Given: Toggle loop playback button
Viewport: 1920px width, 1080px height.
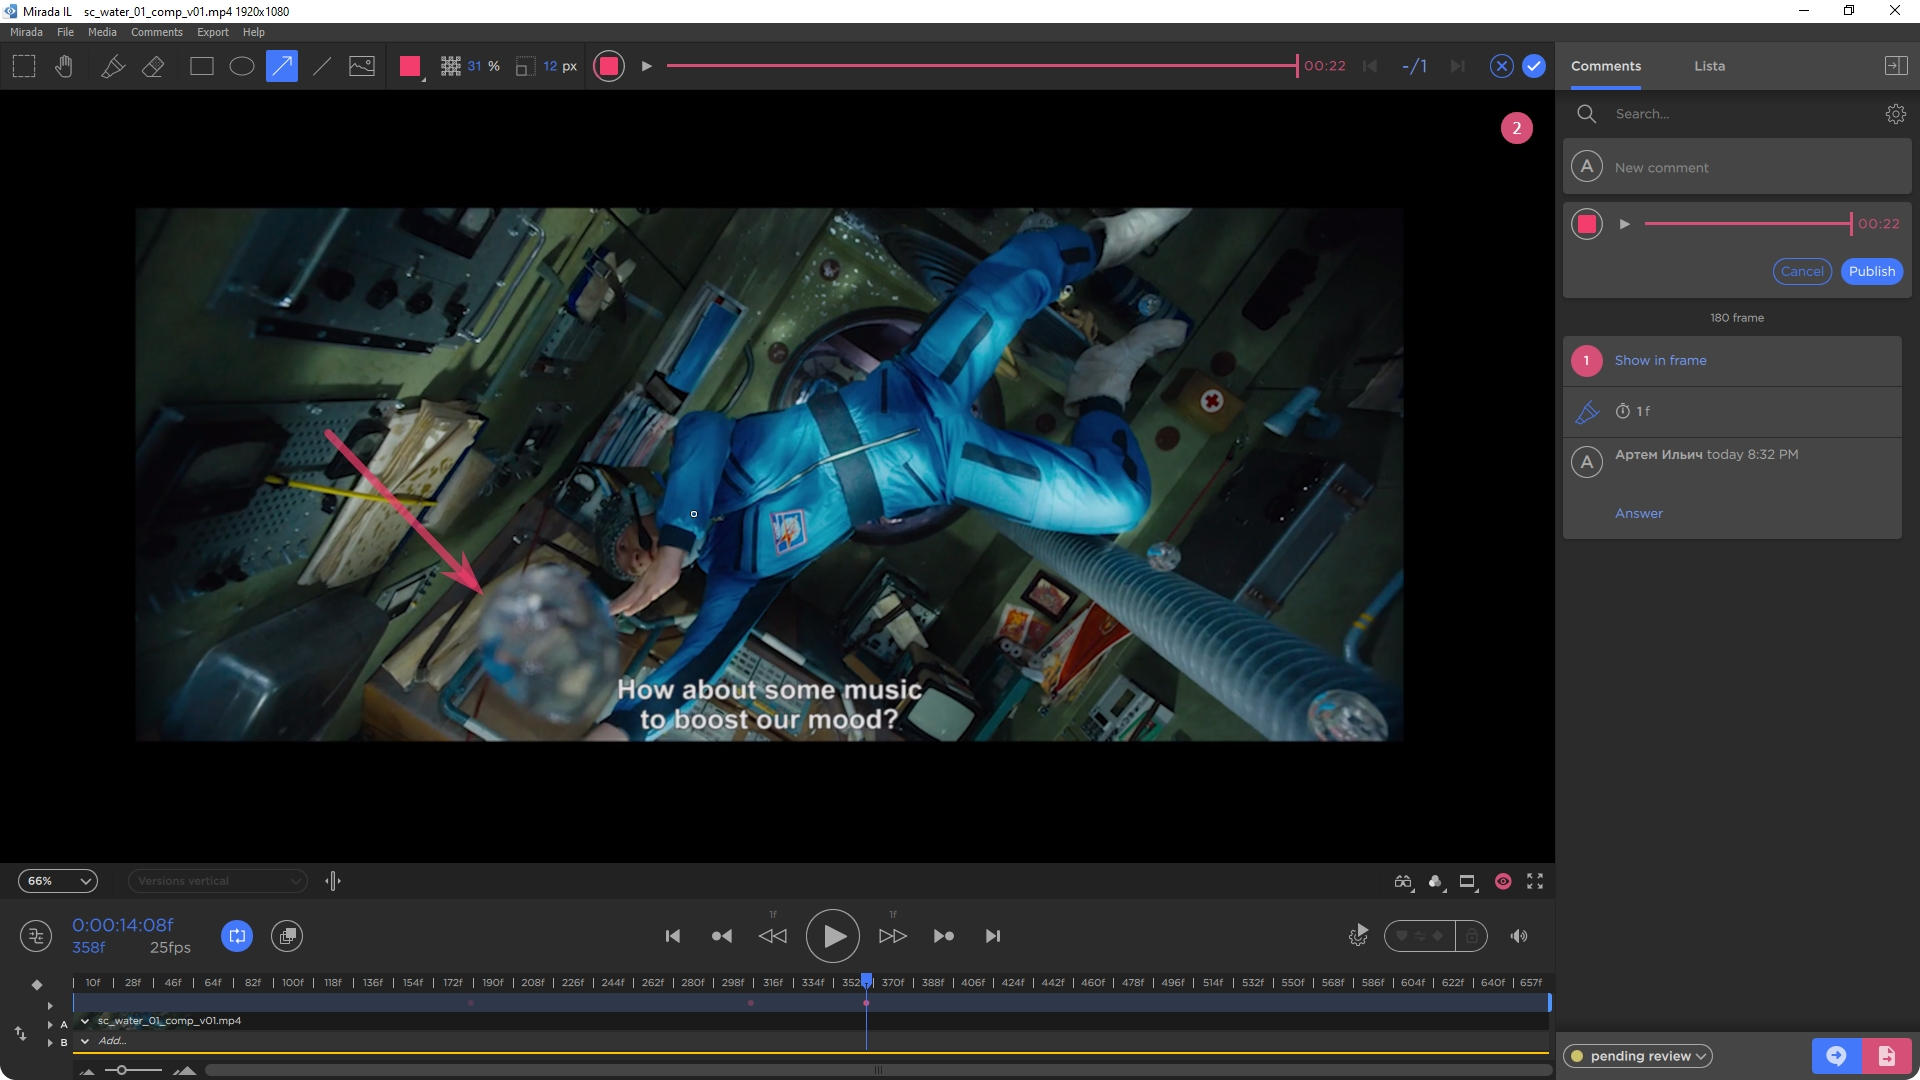Looking at the screenshot, I should [237, 936].
